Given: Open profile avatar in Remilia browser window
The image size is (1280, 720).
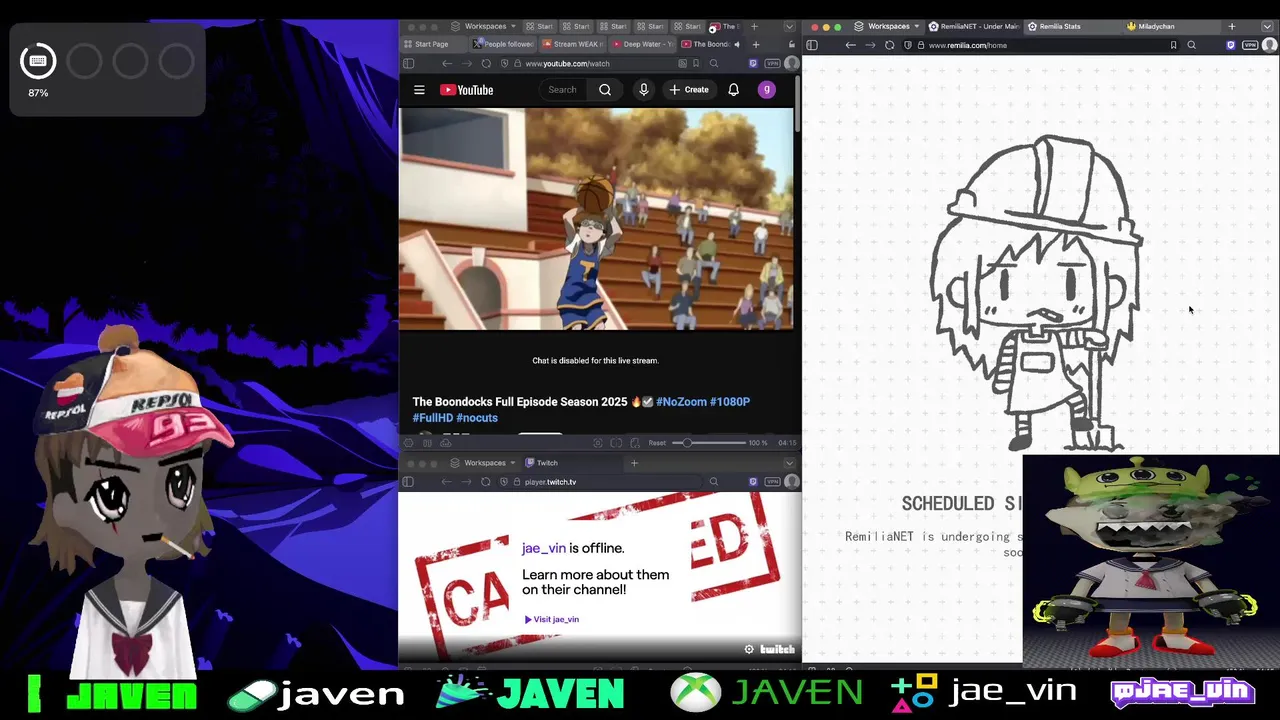Looking at the screenshot, I should (1270, 45).
